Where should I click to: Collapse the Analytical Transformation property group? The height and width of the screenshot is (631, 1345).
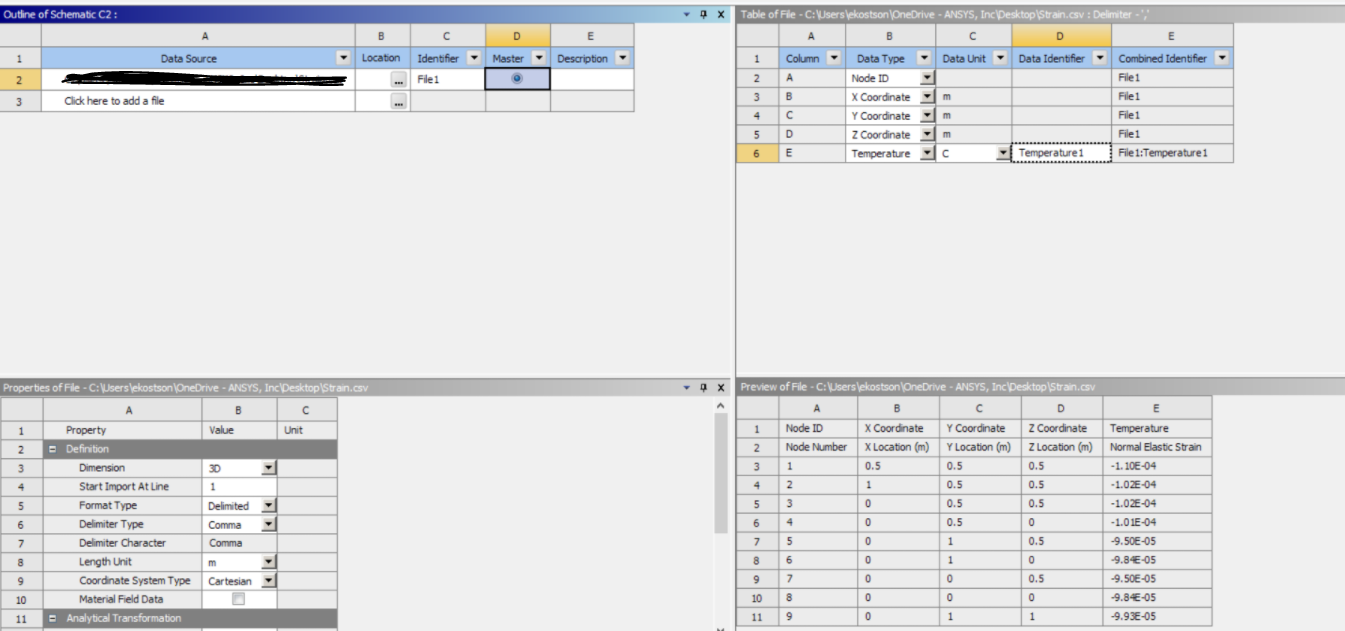pyautogui.click(x=52, y=618)
